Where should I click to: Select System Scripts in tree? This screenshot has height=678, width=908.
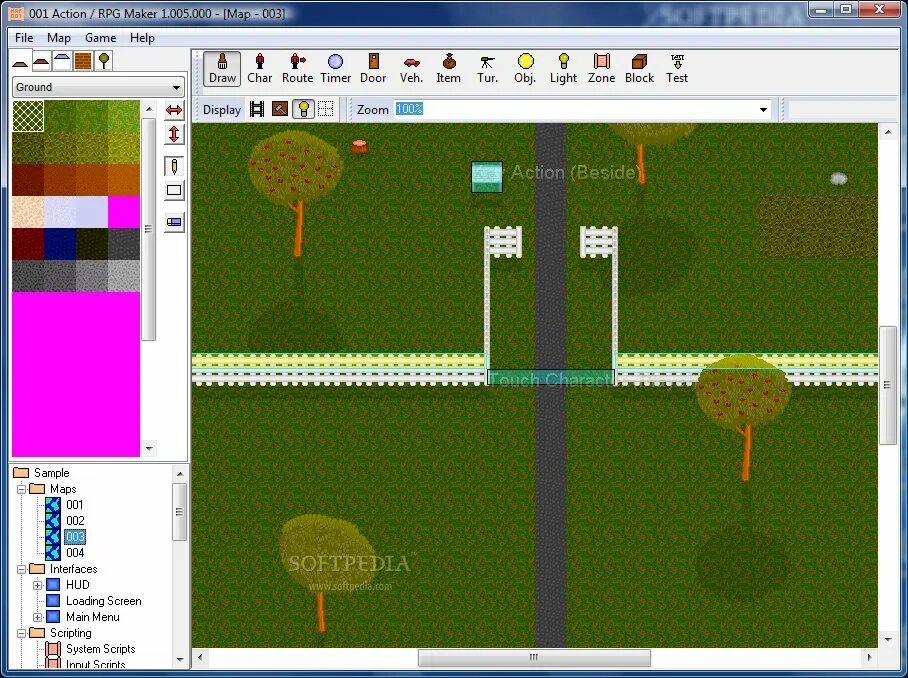pos(101,649)
